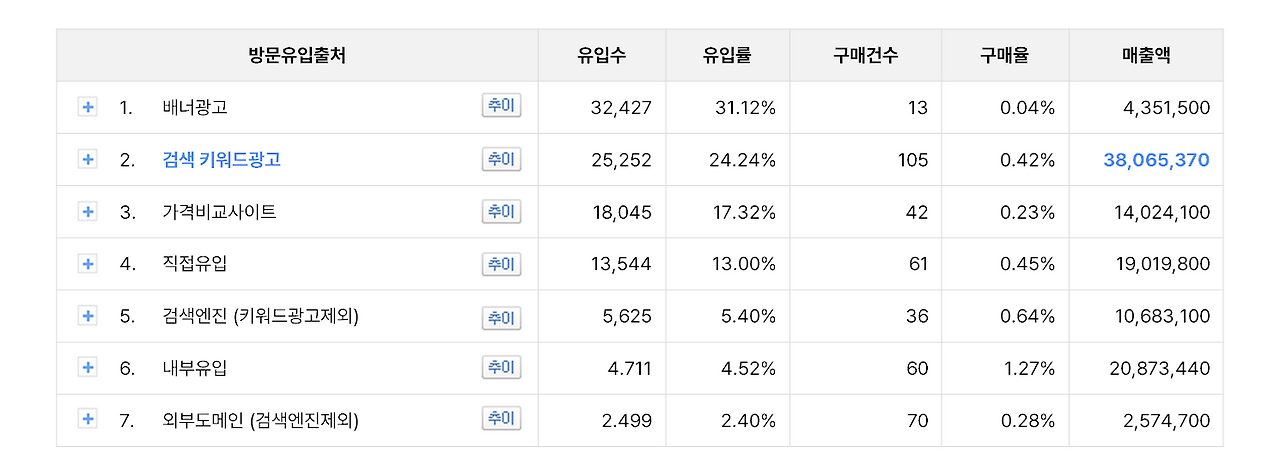Expand the 직접유입 row plus icon
The width and height of the screenshot is (1280, 476).
(x=88, y=263)
